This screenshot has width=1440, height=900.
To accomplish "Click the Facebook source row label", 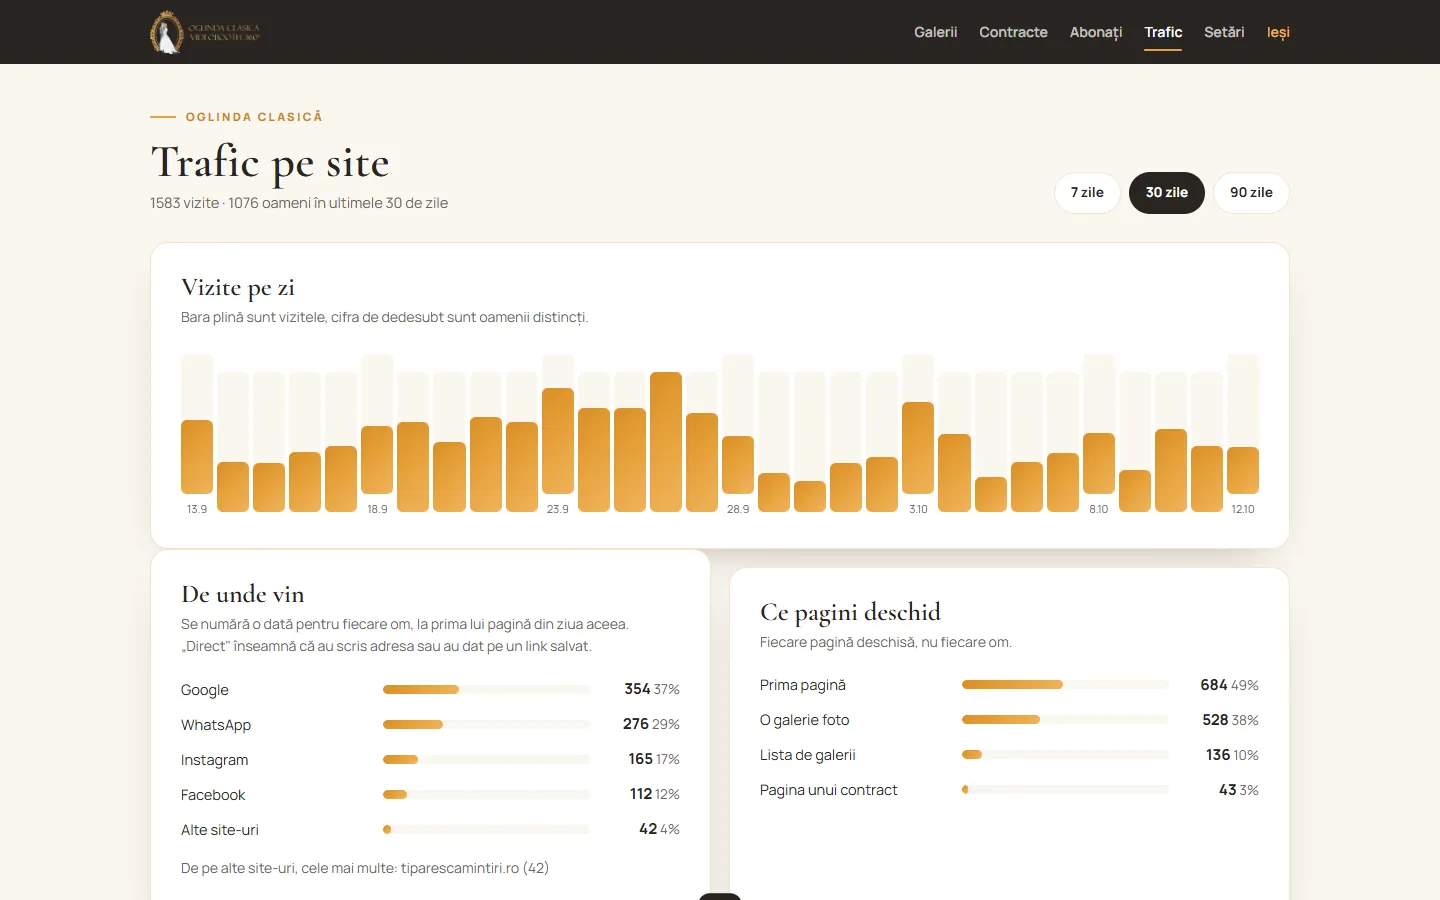I will (213, 795).
